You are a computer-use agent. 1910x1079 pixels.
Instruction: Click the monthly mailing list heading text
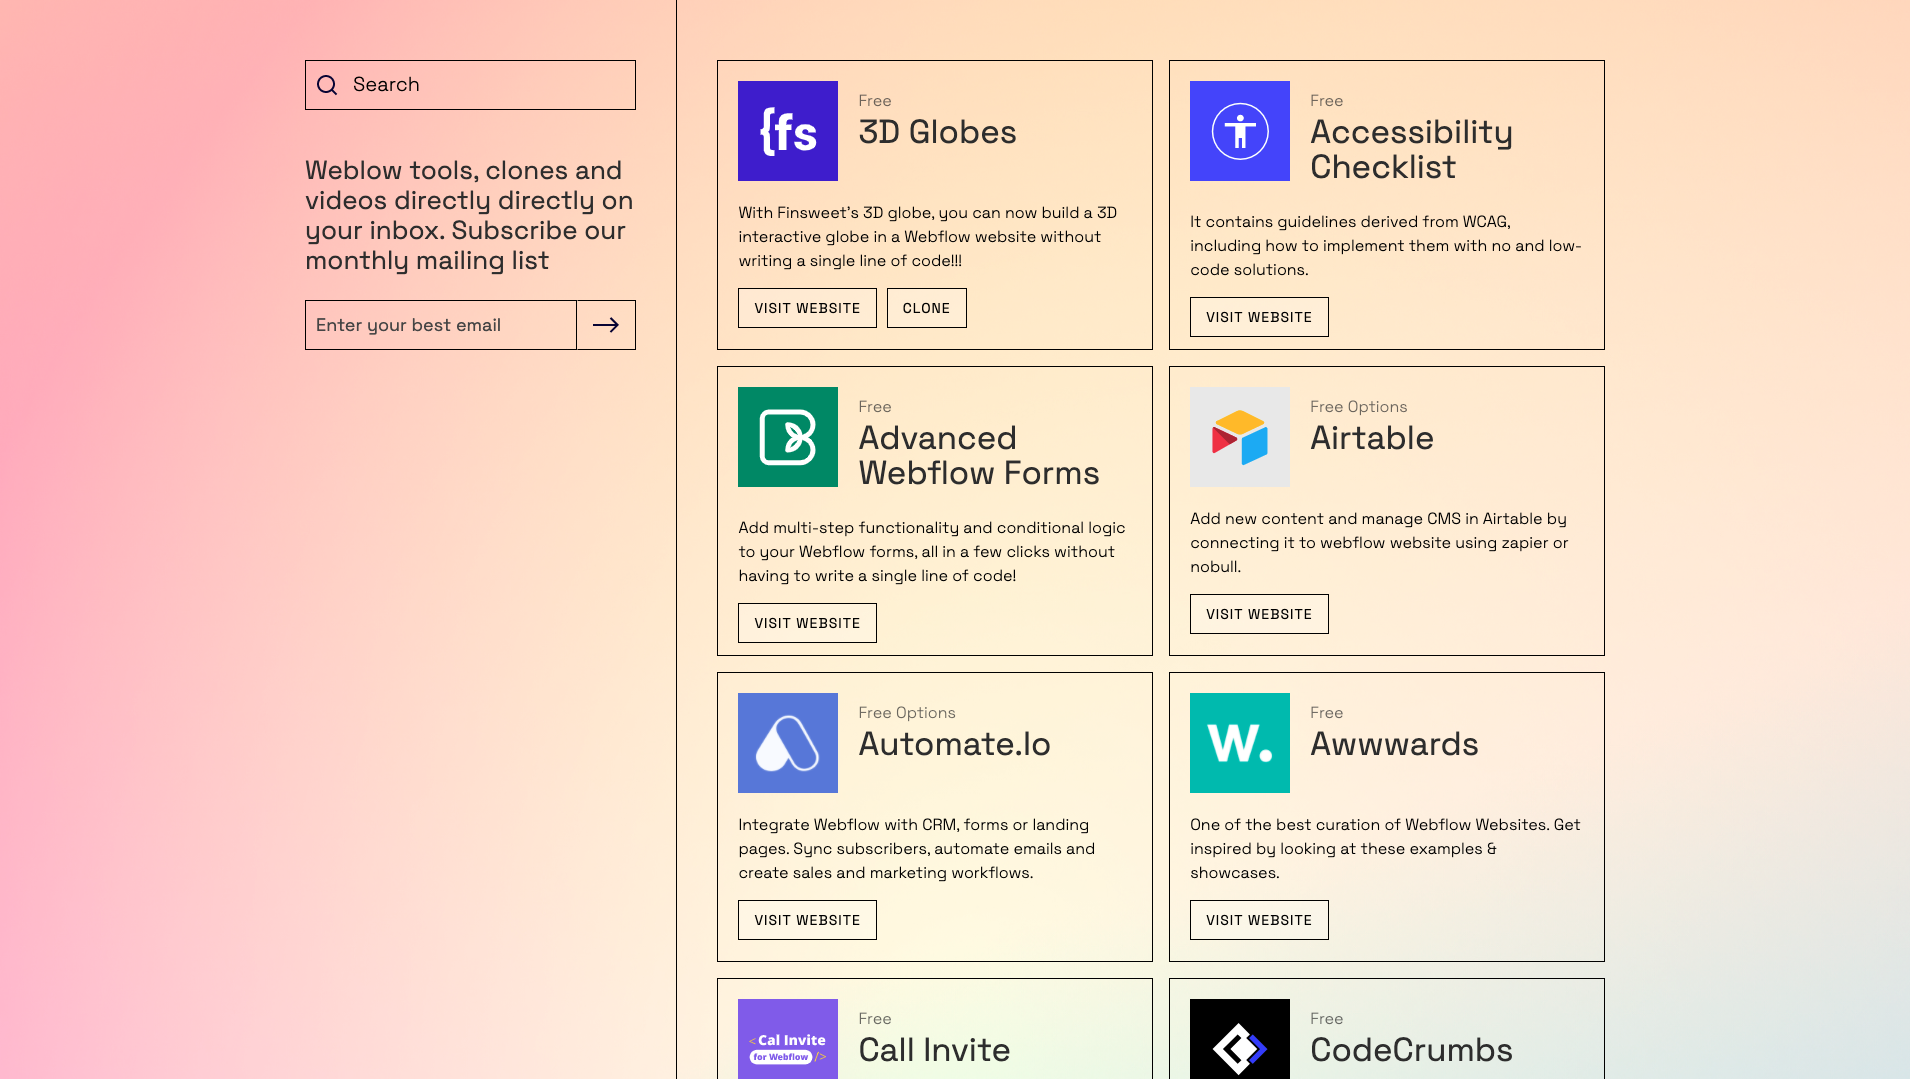(x=469, y=215)
